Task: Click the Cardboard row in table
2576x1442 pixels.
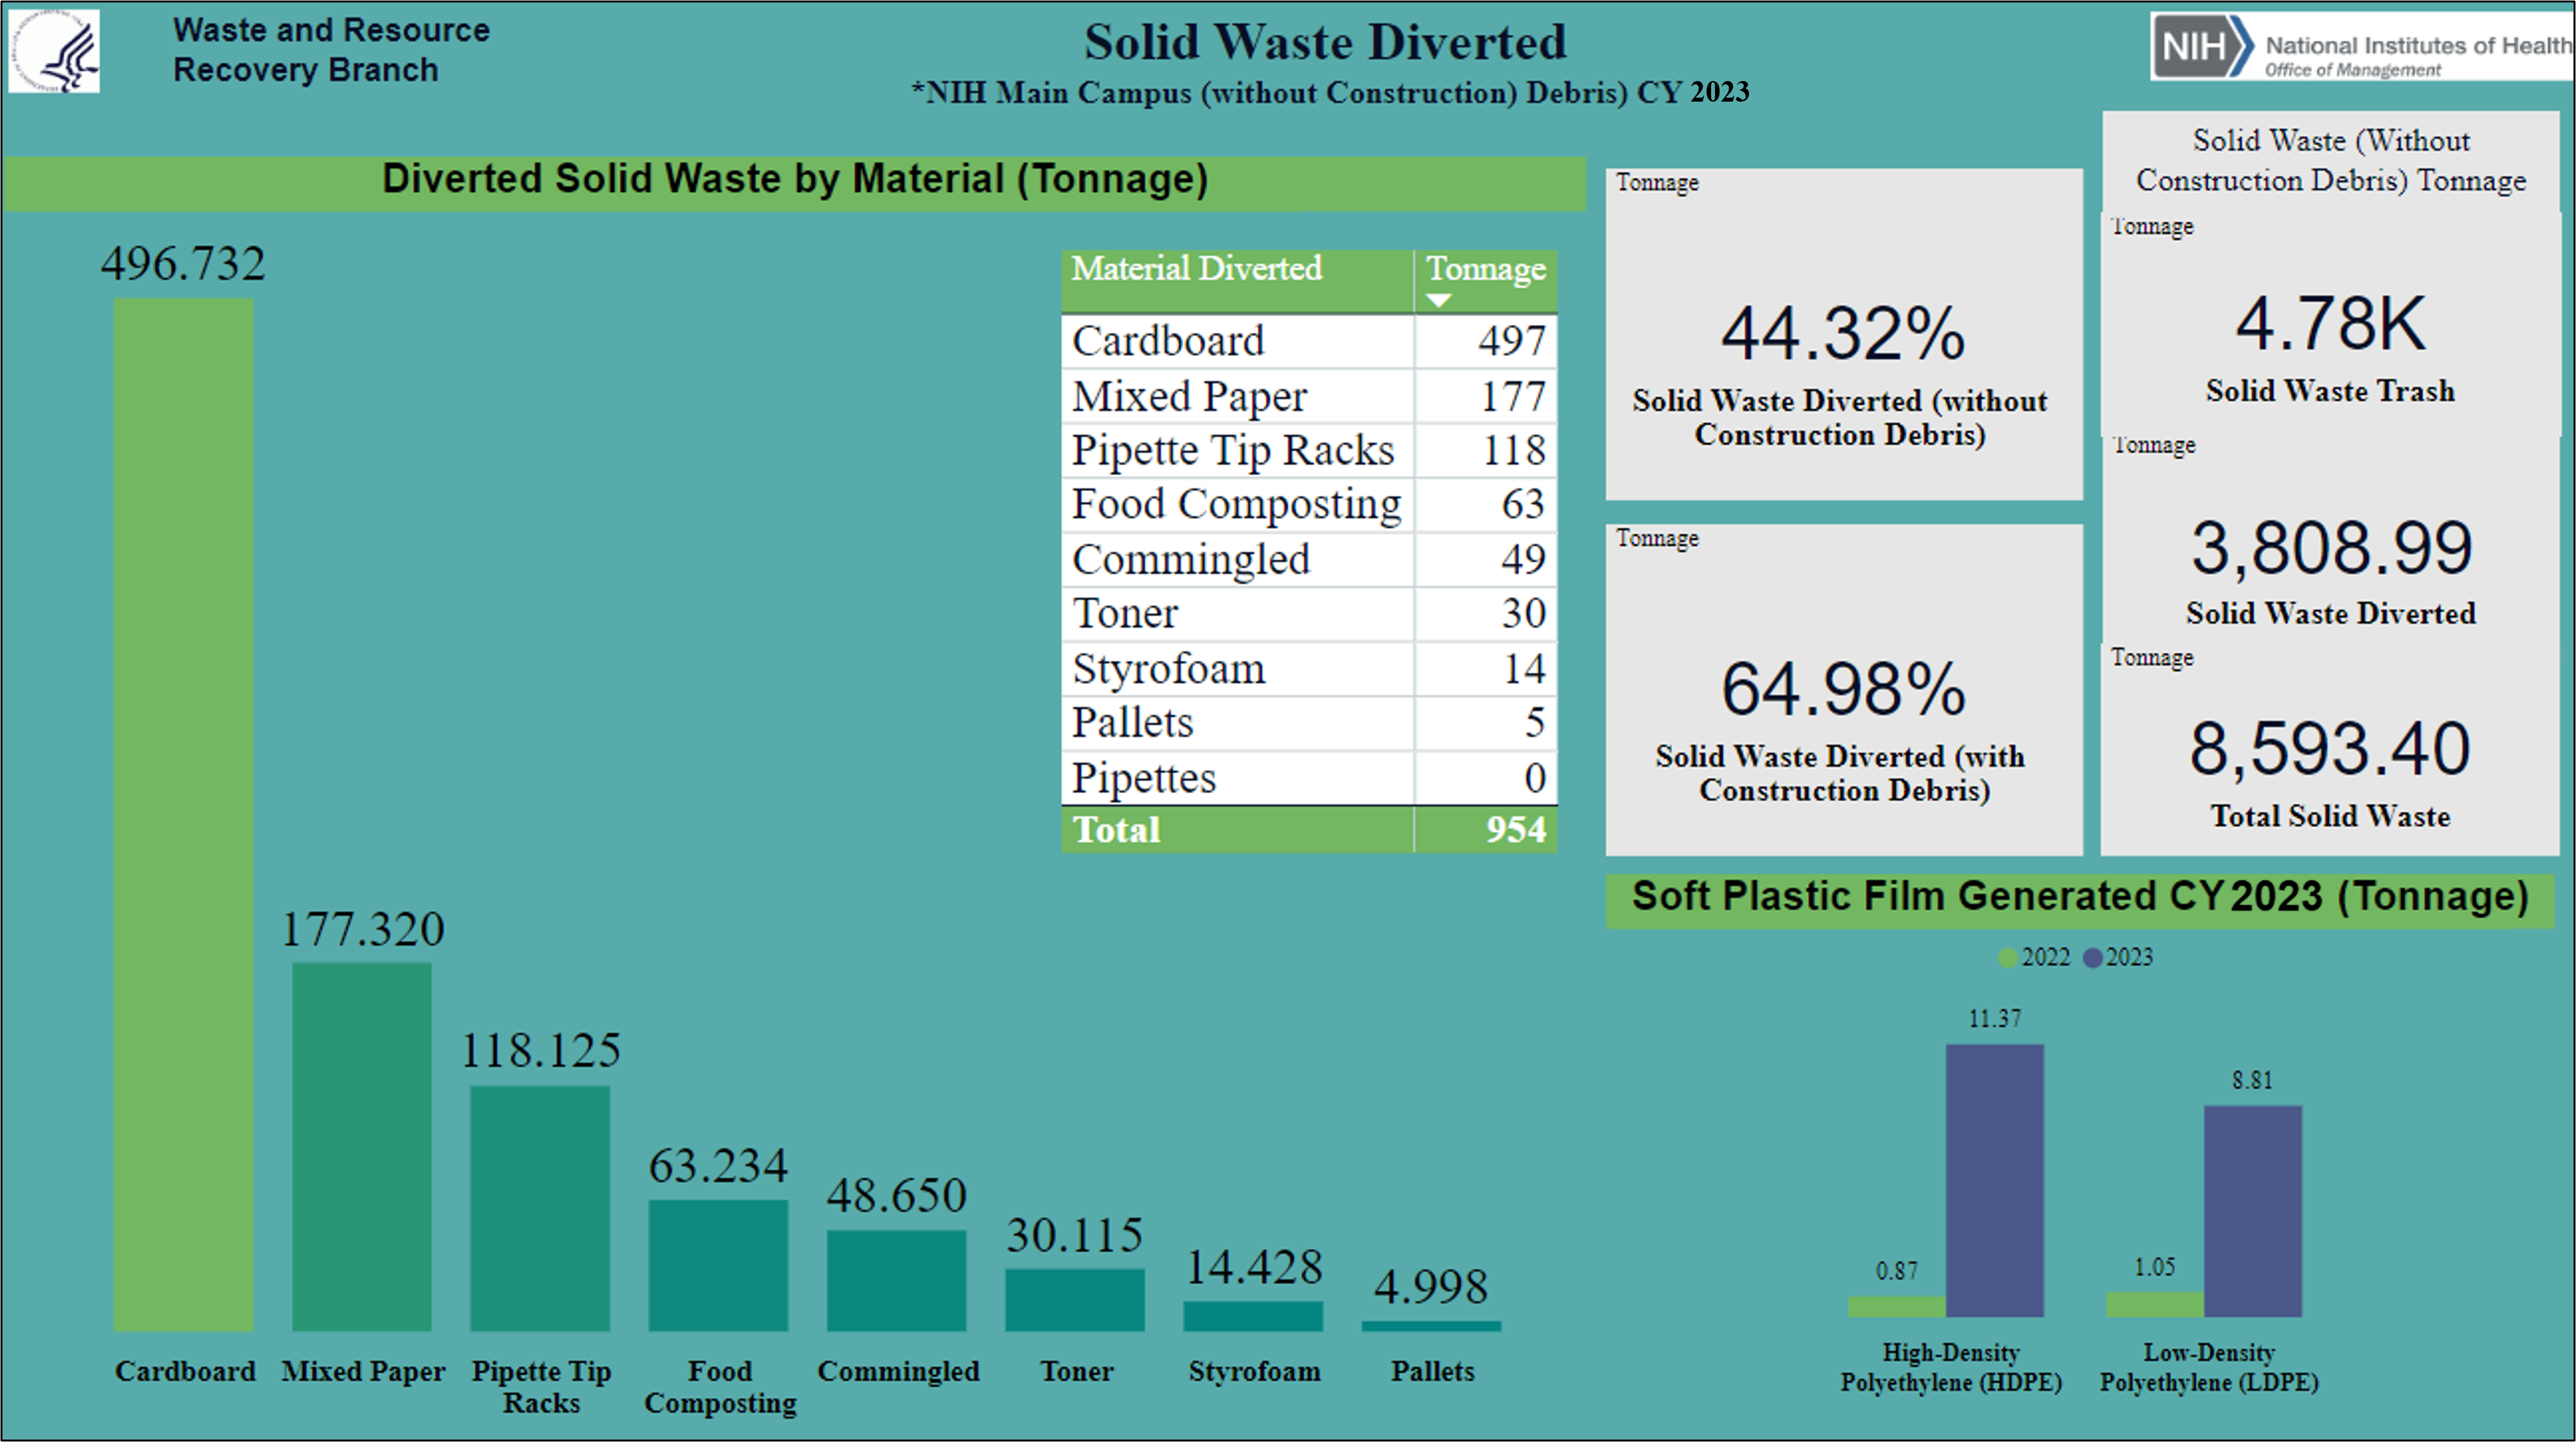Action: coord(1309,341)
